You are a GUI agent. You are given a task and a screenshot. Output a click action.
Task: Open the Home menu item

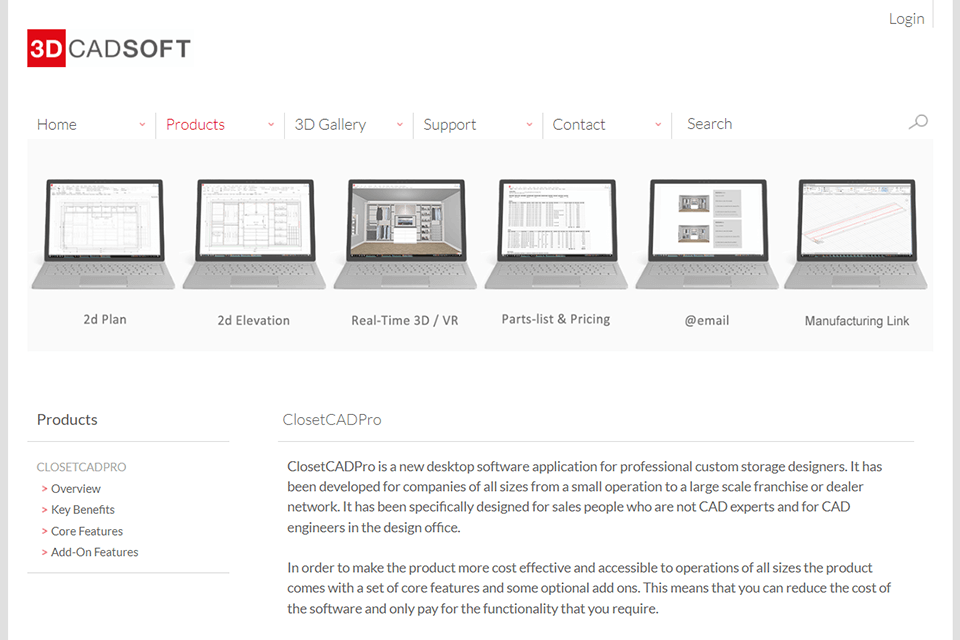coord(57,125)
